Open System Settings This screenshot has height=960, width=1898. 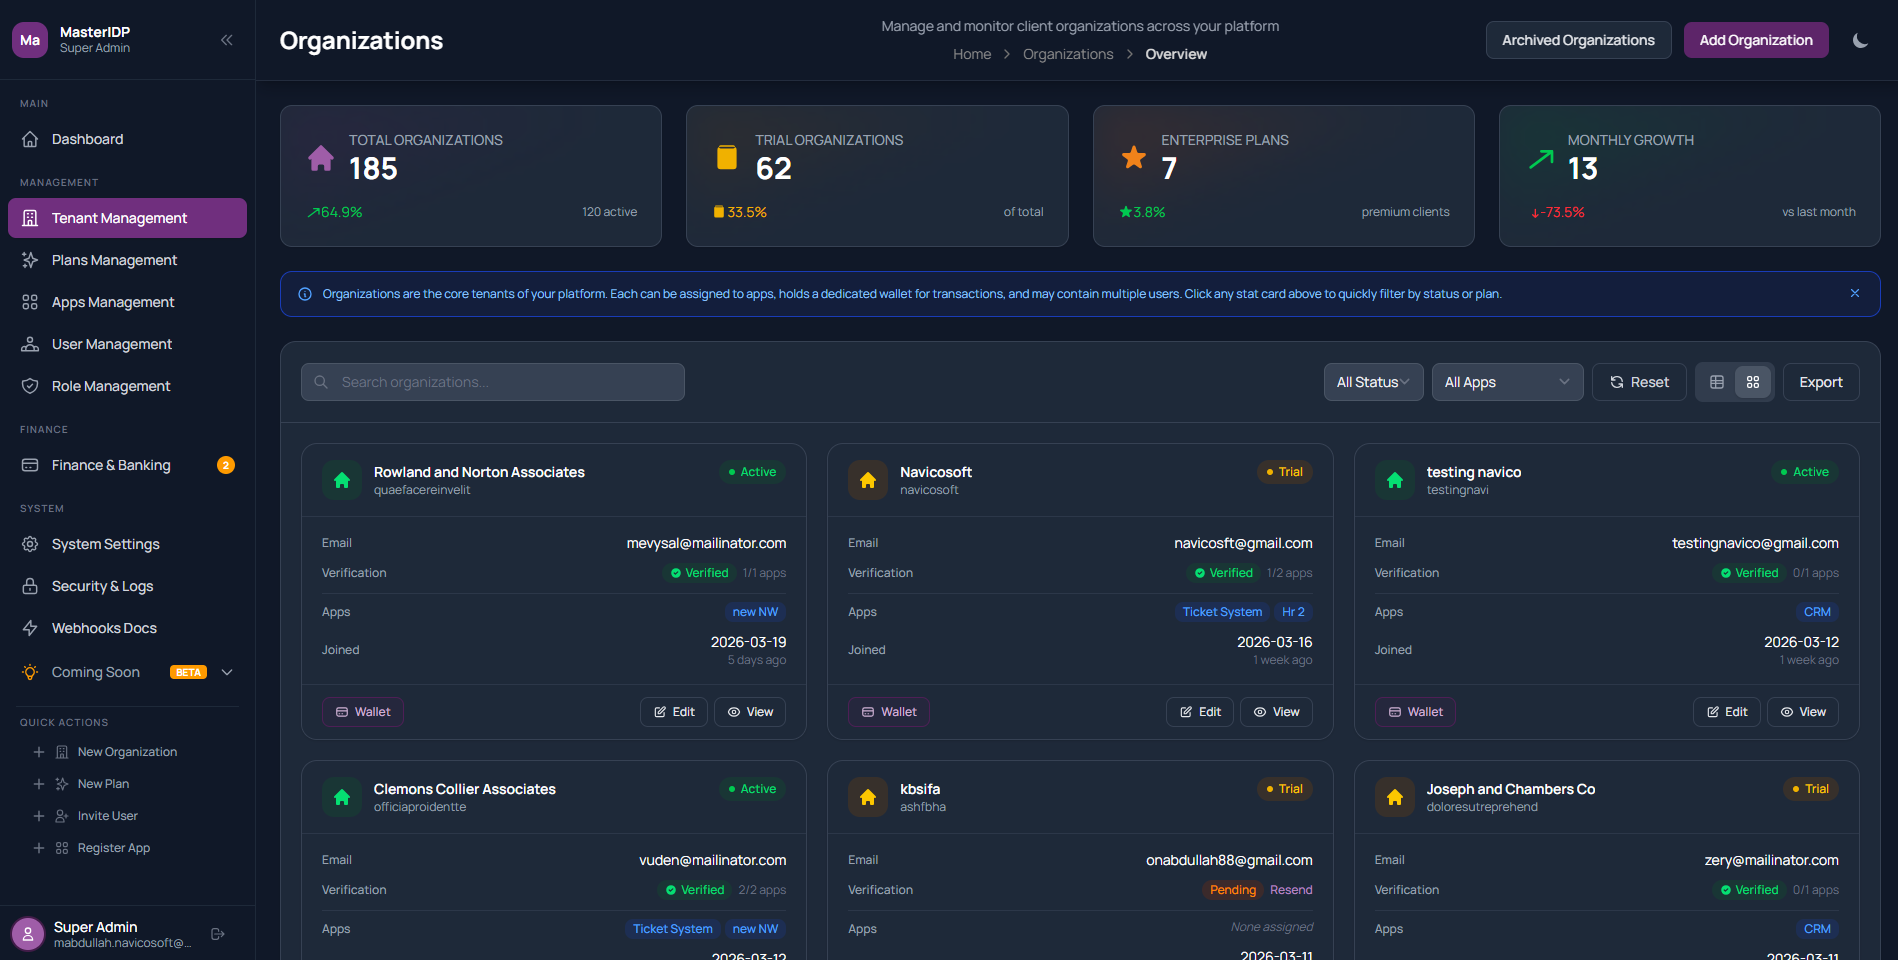coord(127,544)
